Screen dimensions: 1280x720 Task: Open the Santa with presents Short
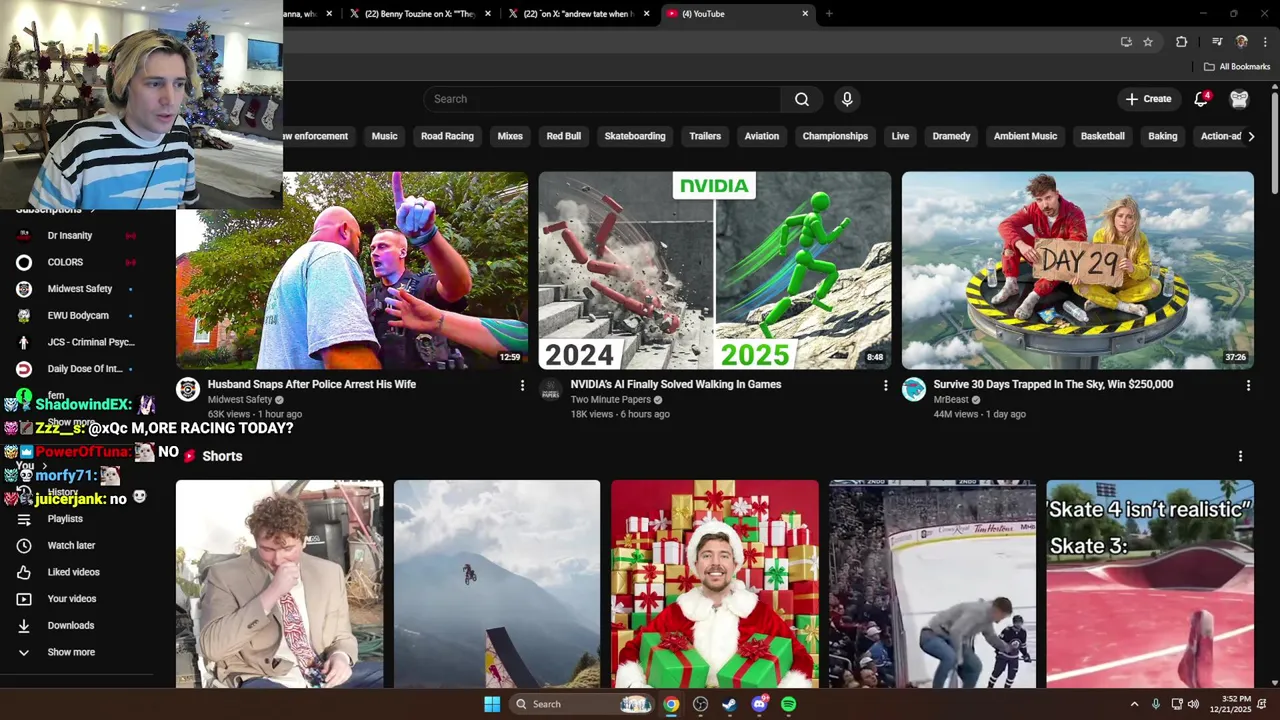(x=715, y=584)
